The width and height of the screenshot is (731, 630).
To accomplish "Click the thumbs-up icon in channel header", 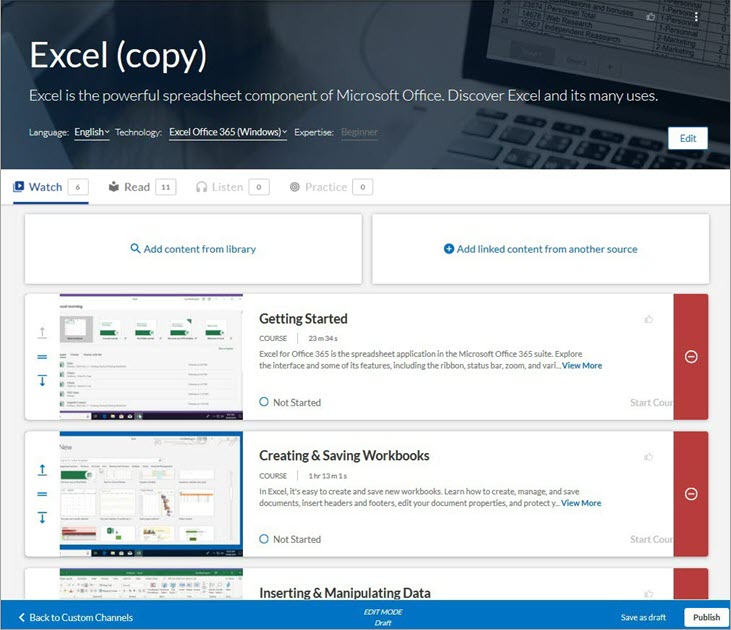I will pyautogui.click(x=651, y=17).
